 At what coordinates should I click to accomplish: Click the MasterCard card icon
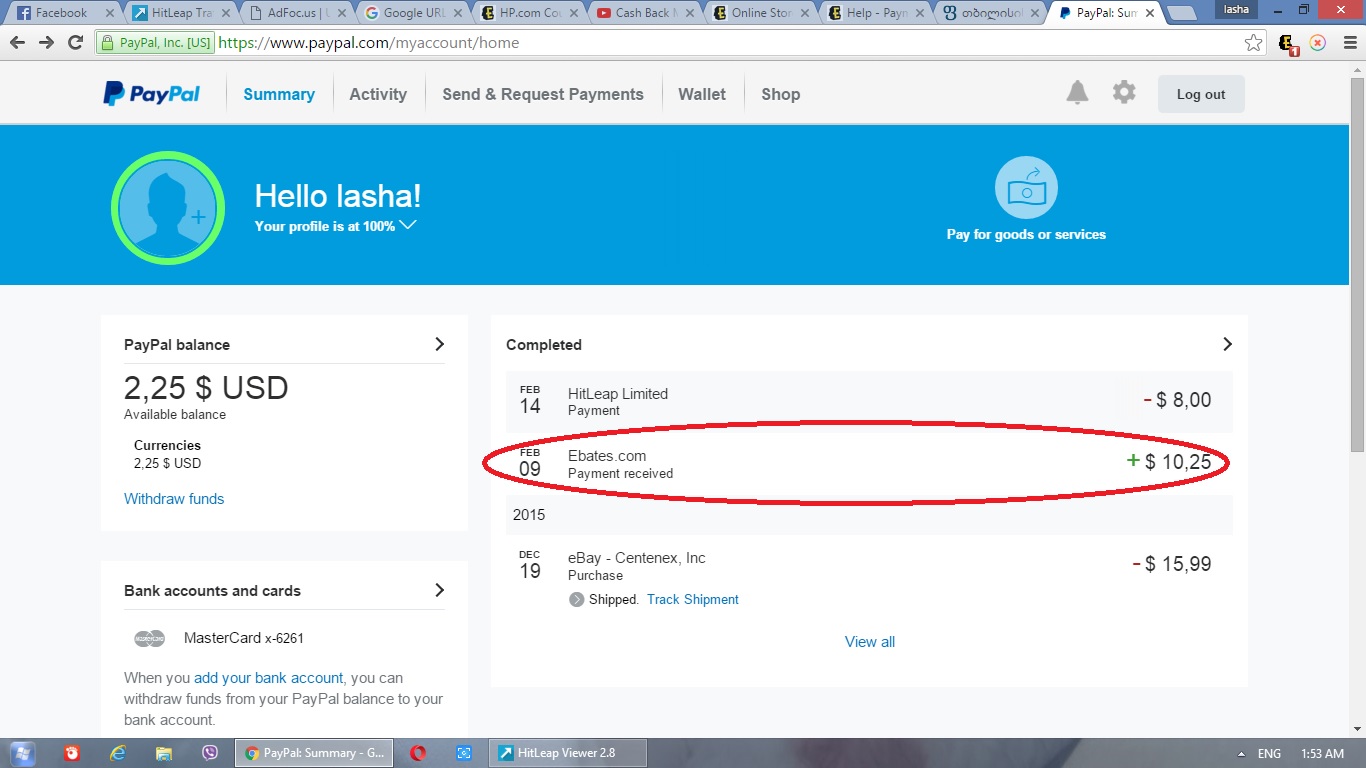click(x=149, y=638)
